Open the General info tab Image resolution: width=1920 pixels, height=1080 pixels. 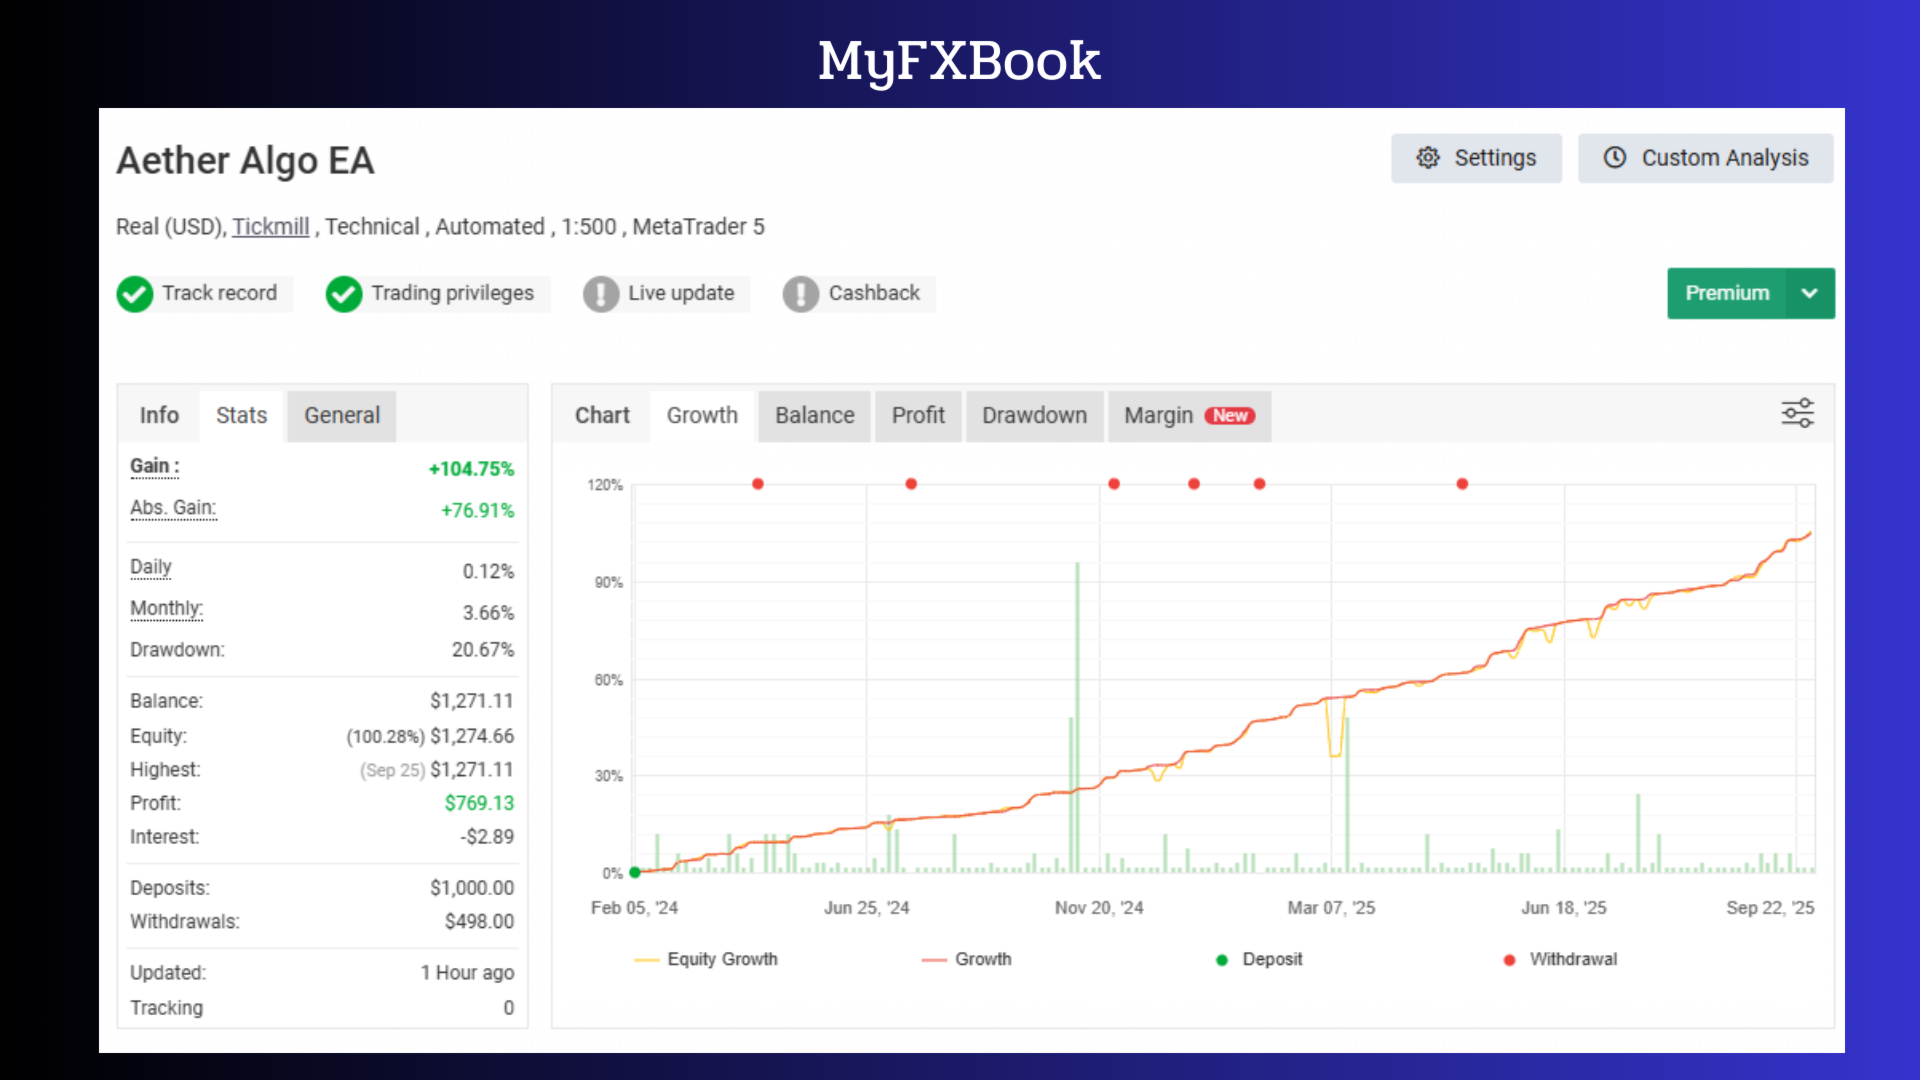pos(342,416)
